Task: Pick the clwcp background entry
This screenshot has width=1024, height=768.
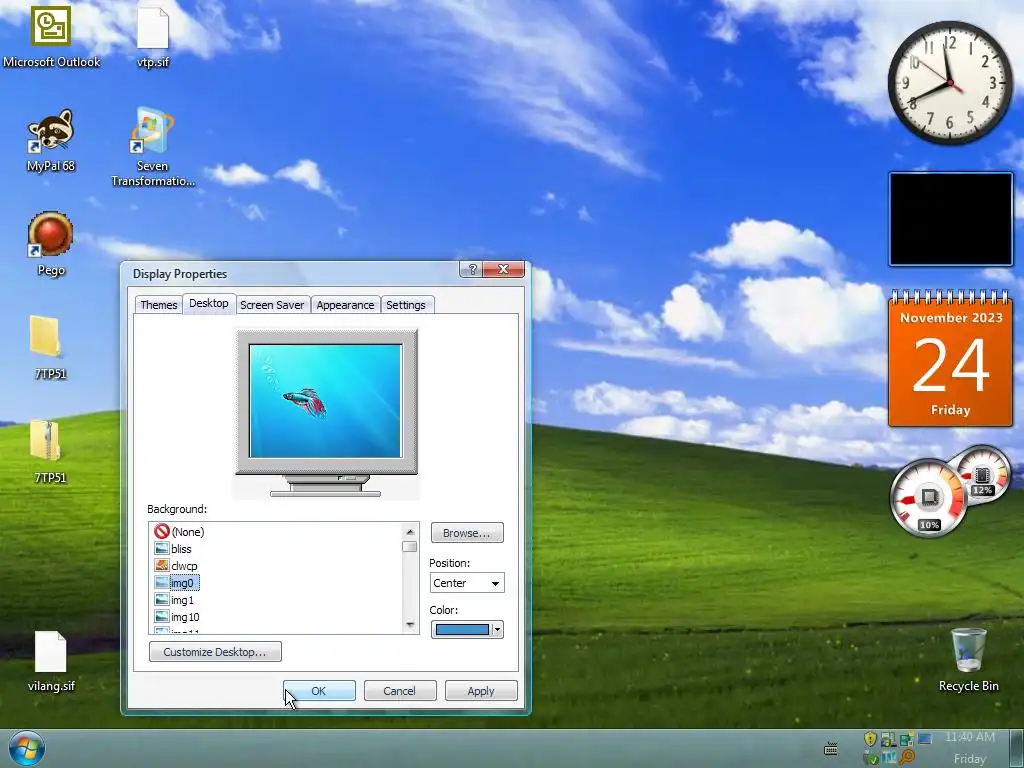Action: pyautogui.click(x=176, y=566)
